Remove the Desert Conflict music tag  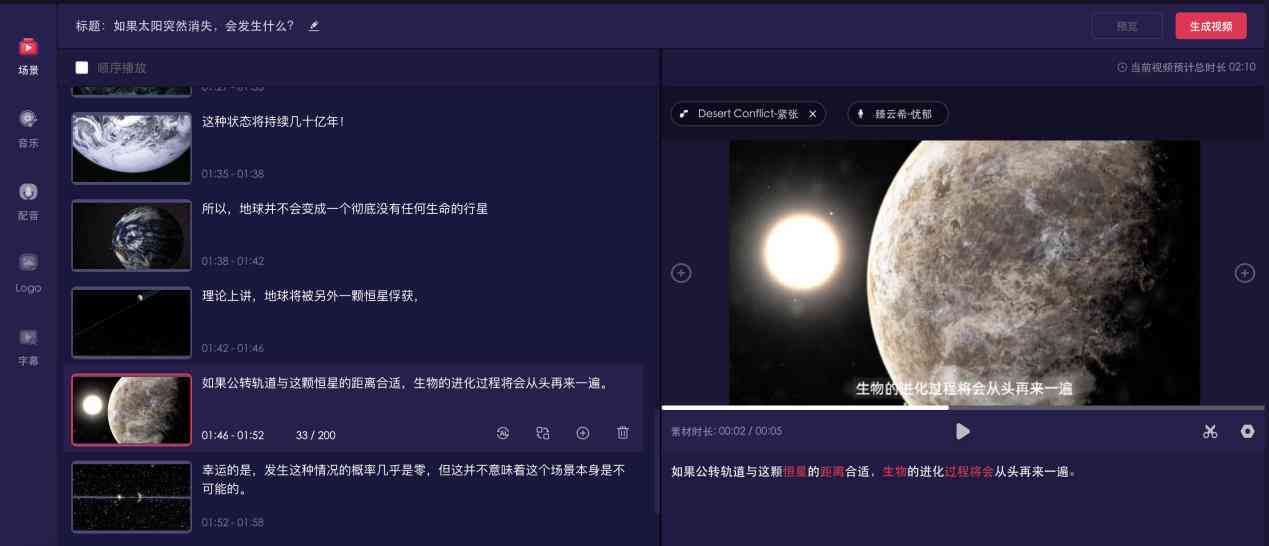click(x=813, y=114)
